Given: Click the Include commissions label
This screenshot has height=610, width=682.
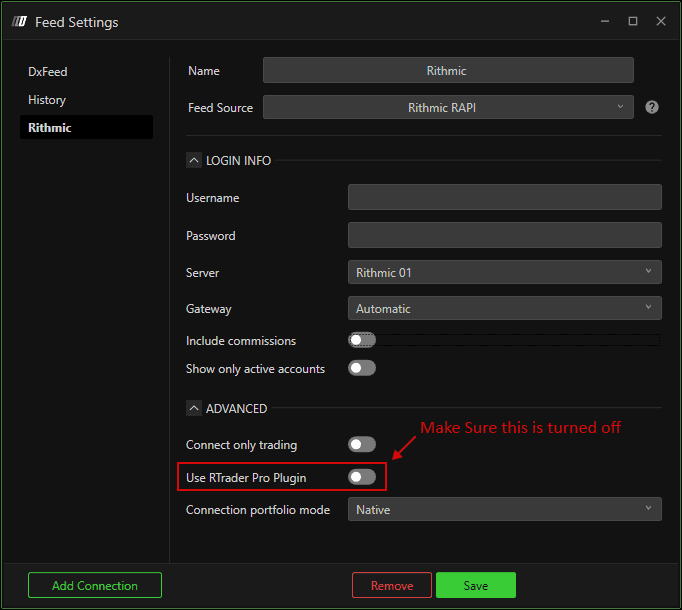Looking at the screenshot, I should pyautogui.click(x=241, y=341).
